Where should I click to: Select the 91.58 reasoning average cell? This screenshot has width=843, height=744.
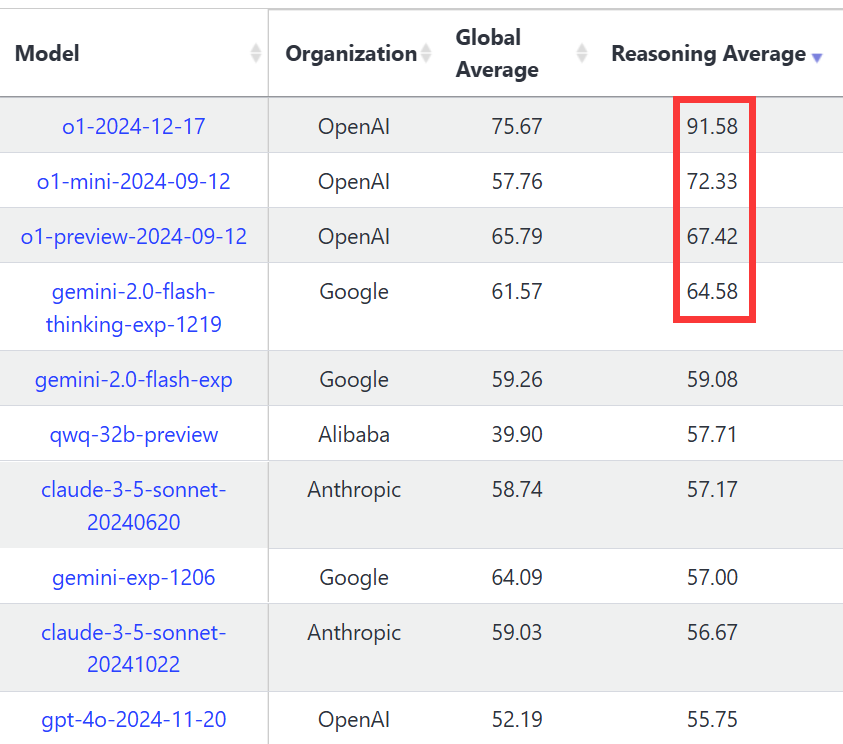pyautogui.click(x=712, y=126)
